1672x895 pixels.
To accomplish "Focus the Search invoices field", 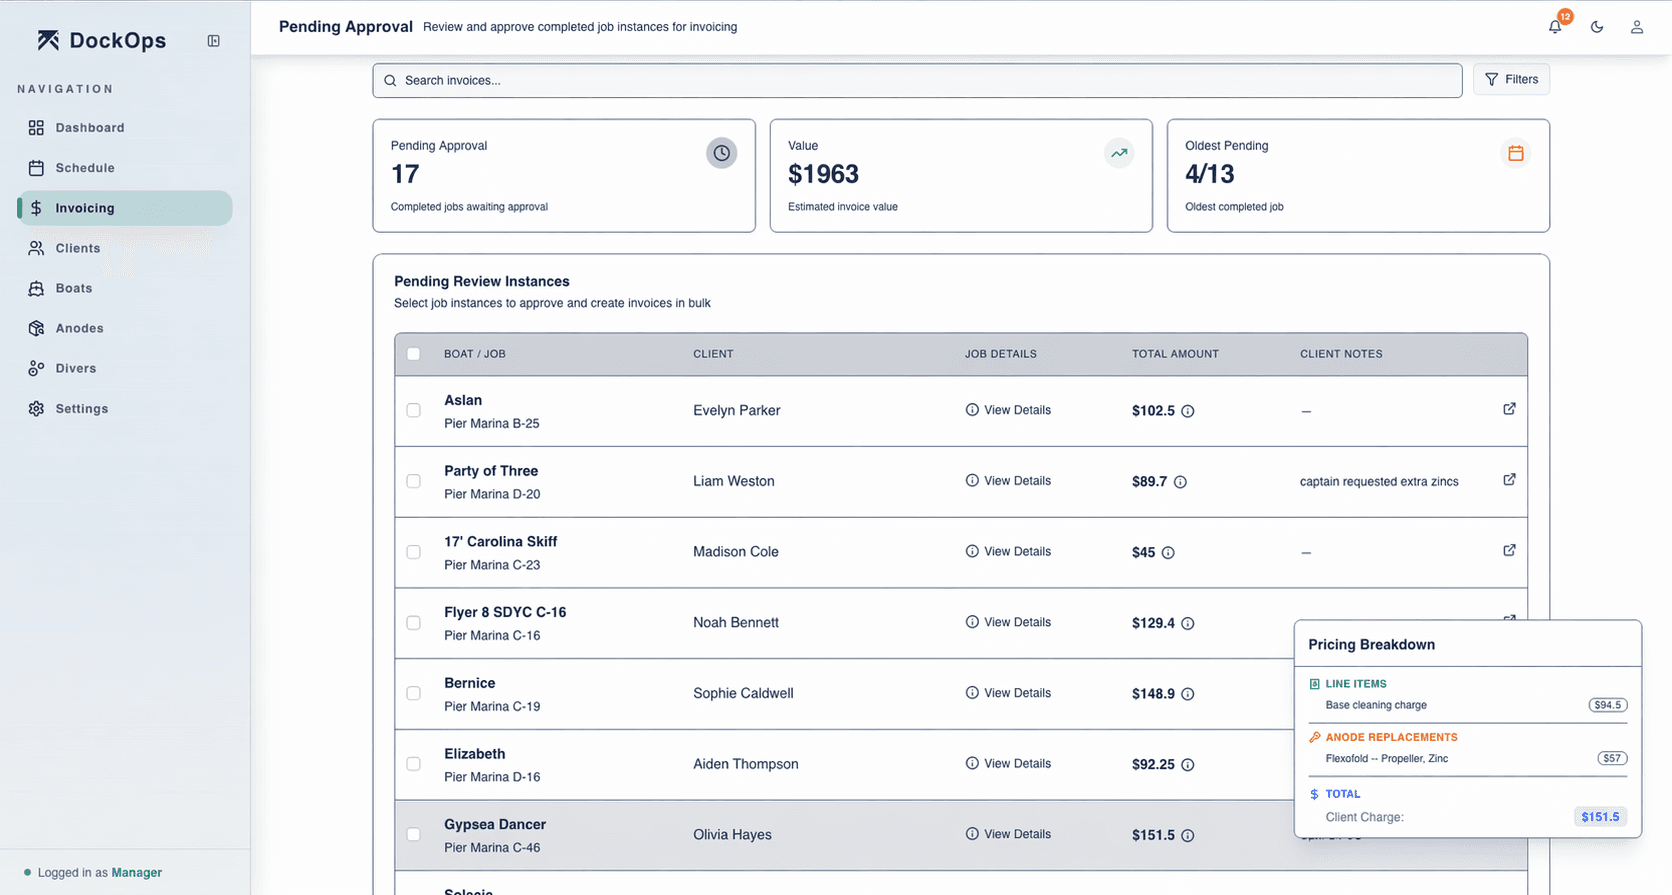I will (917, 81).
